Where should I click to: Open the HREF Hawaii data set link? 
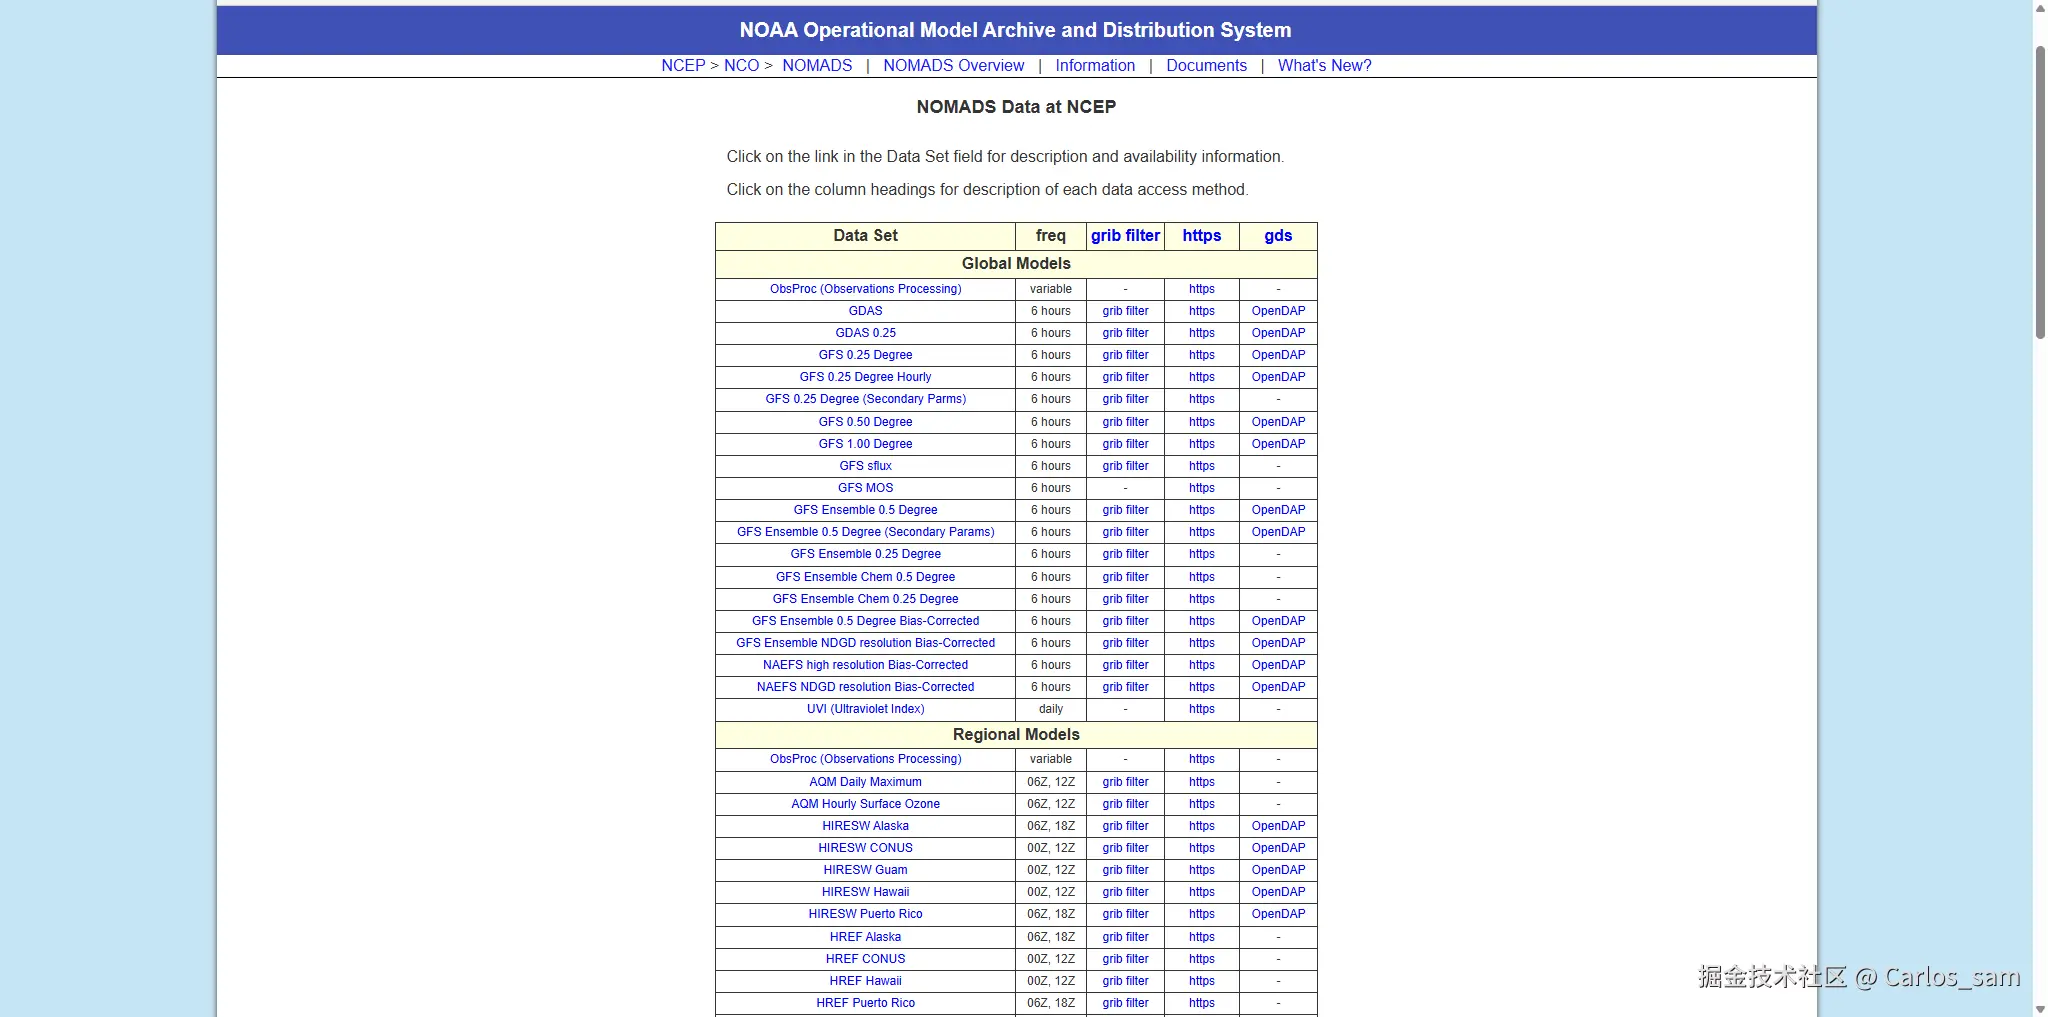[x=866, y=981]
